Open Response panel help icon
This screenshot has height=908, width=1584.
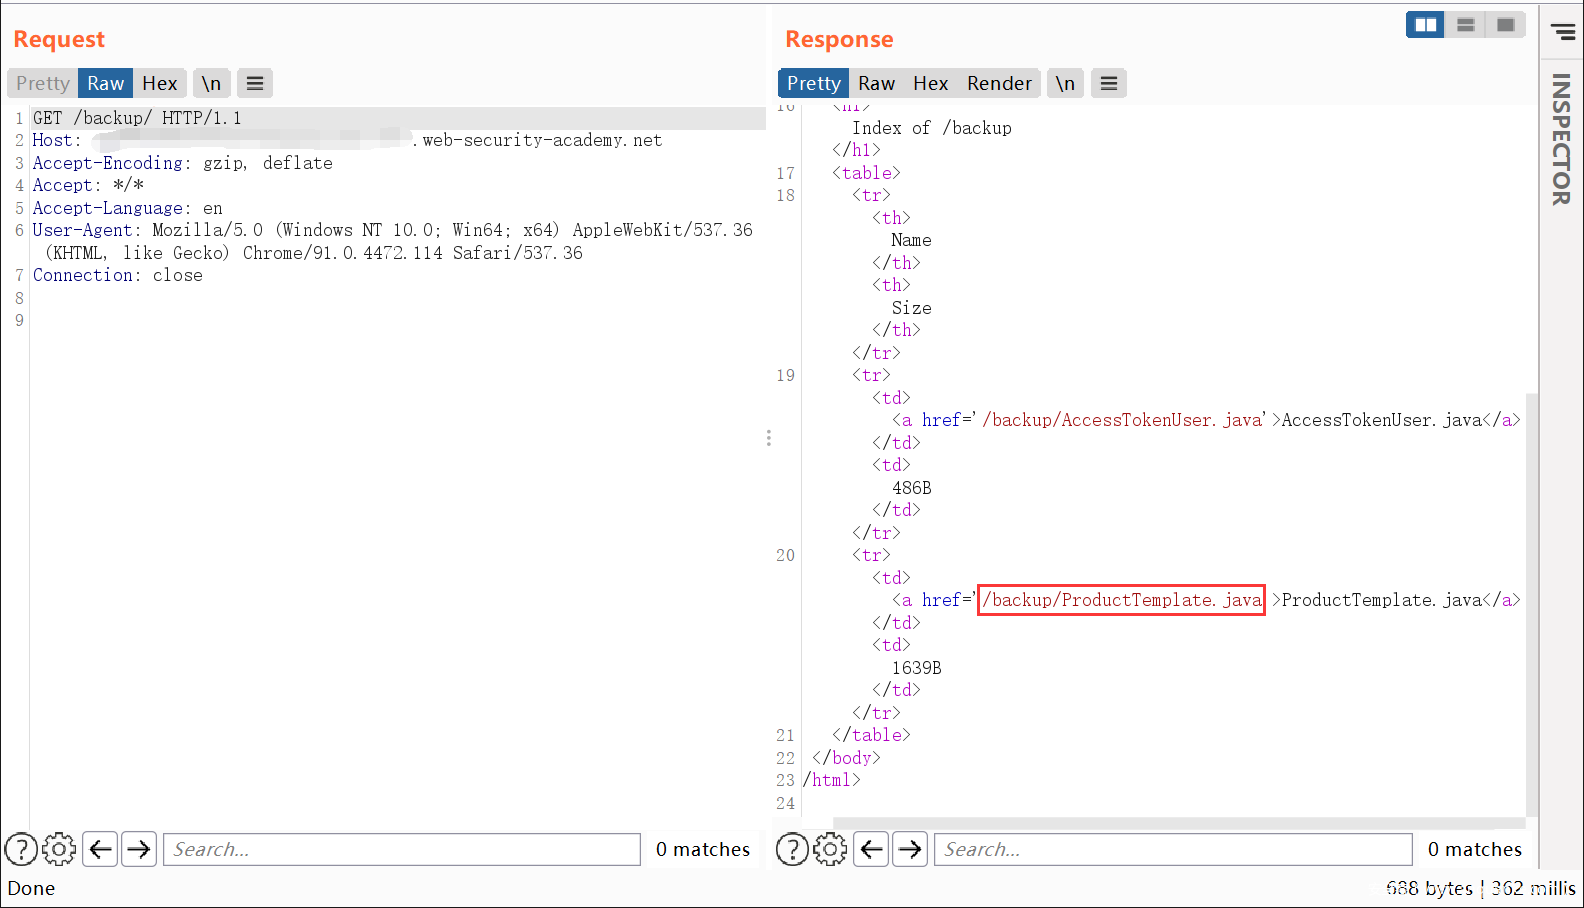click(792, 849)
